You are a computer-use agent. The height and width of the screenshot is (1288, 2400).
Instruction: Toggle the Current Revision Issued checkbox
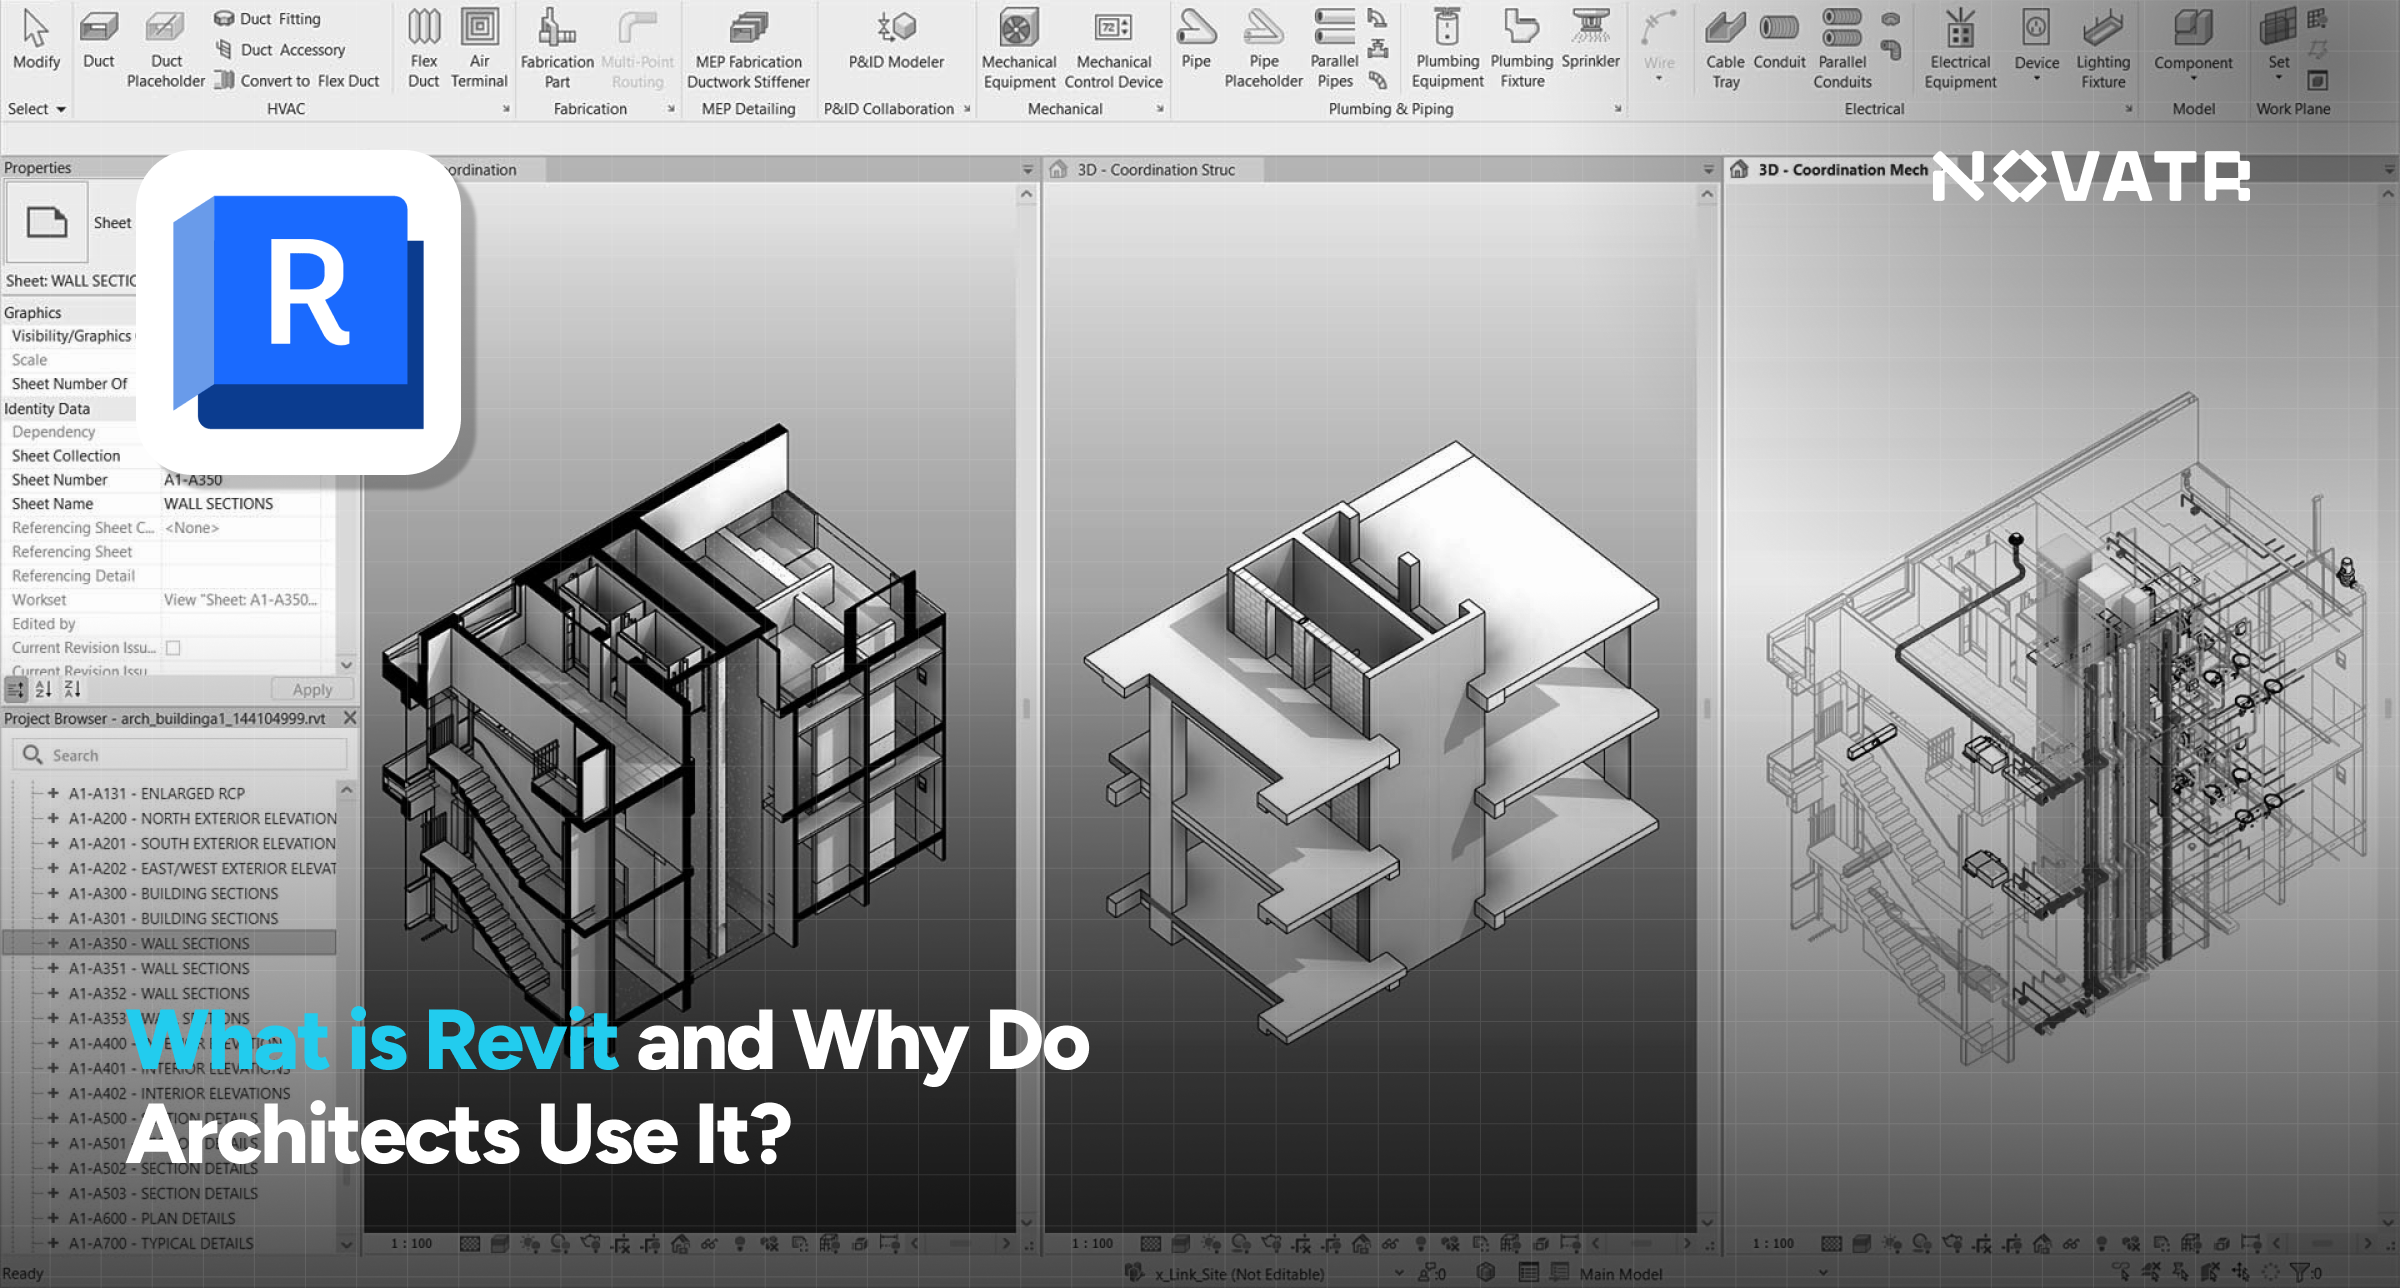click(x=173, y=648)
